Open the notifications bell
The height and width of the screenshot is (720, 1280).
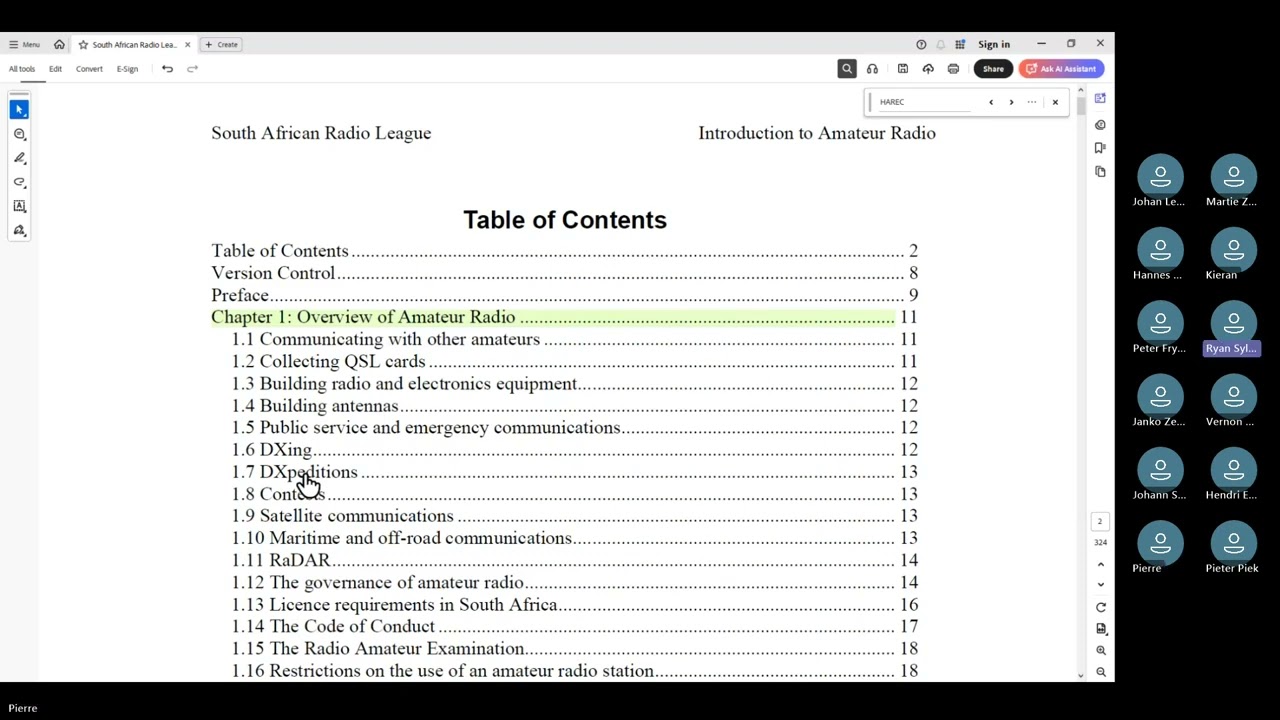point(940,44)
